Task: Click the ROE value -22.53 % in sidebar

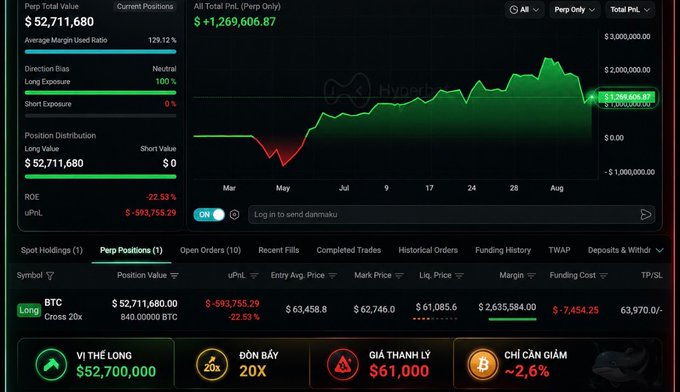Action: coord(161,197)
